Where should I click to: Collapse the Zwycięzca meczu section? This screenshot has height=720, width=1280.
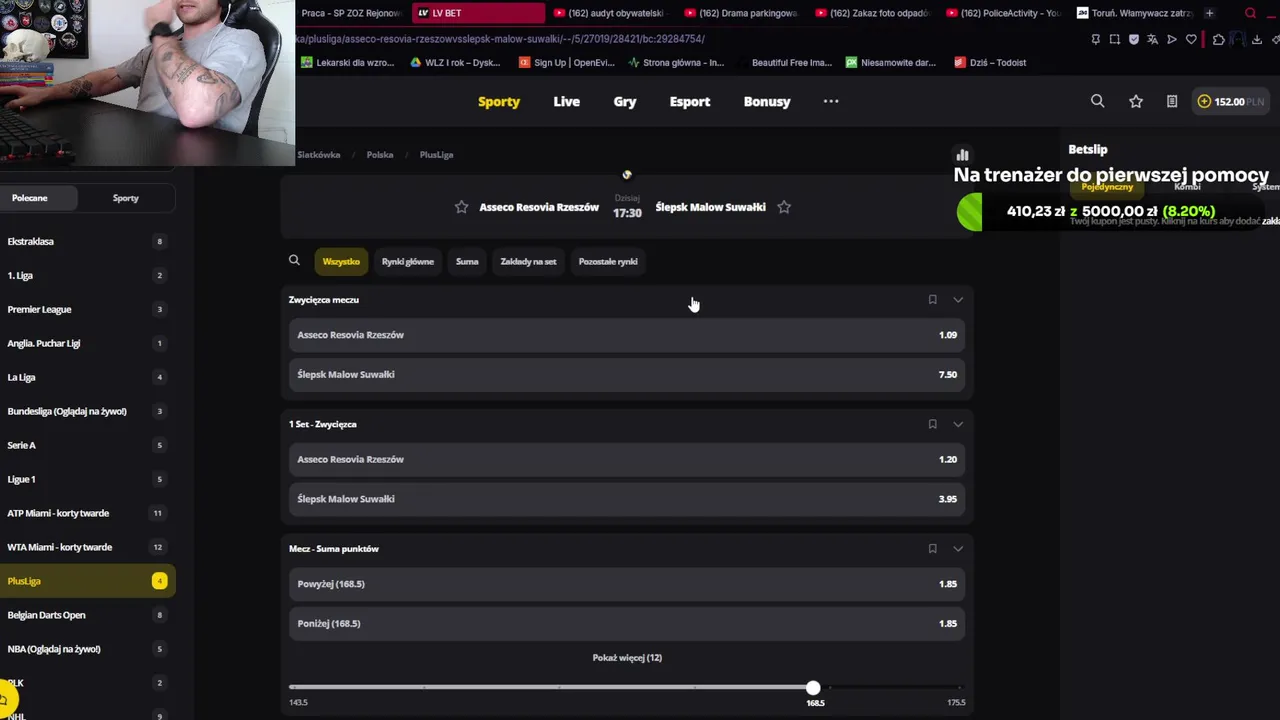tap(958, 299)
